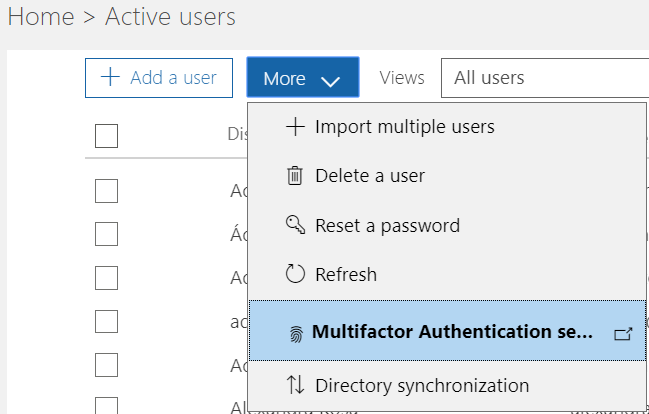Go to Home in the breadcrumb
The height and width of the screenshot is (414, 649).
pos(40,17)
